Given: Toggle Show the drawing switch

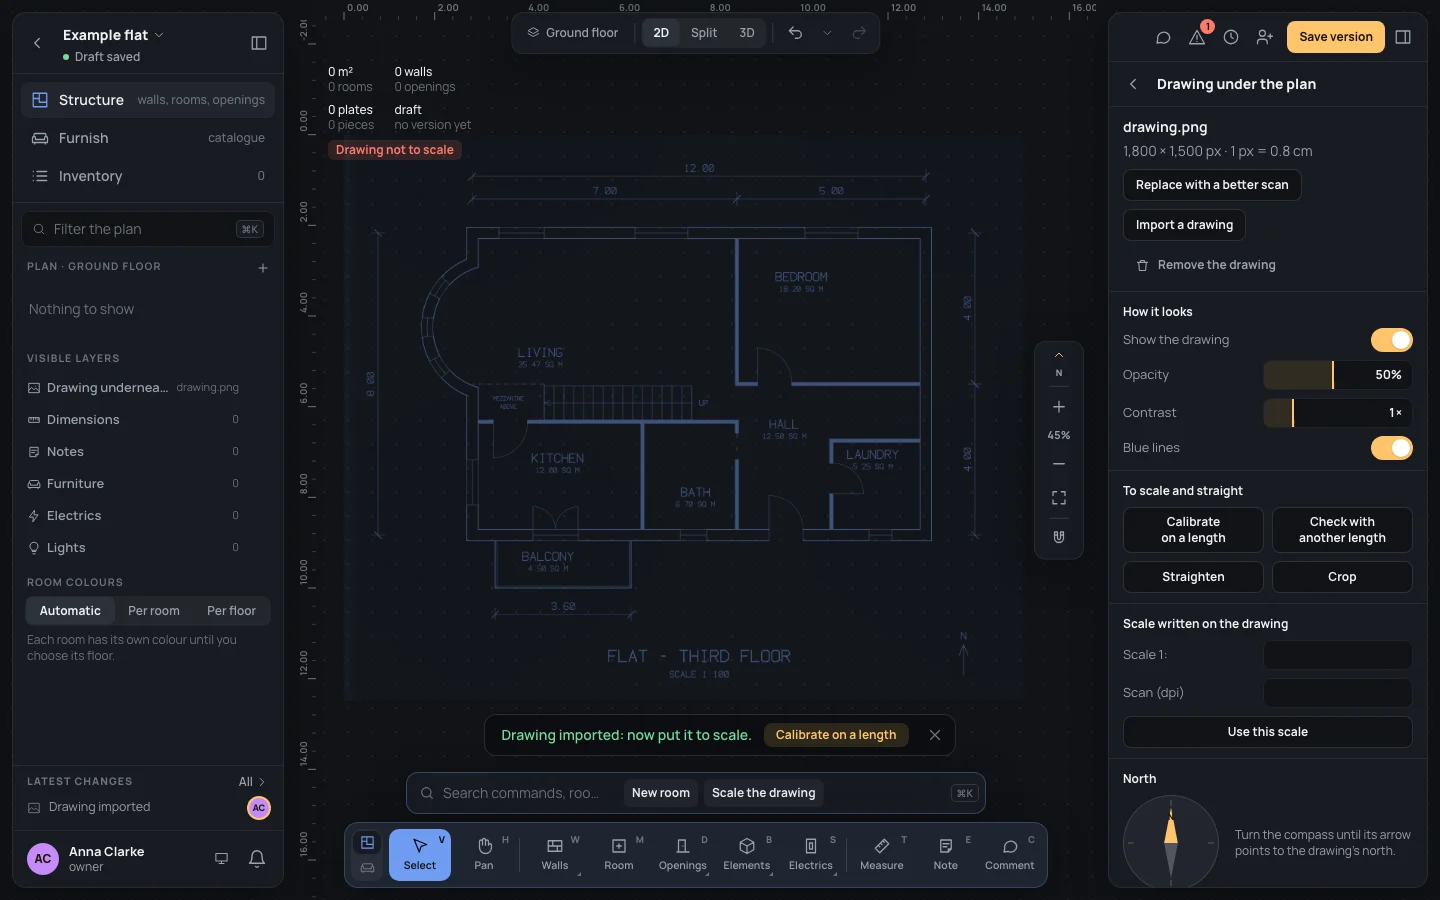Looking at the screenshot, I should click(1391, 340).
